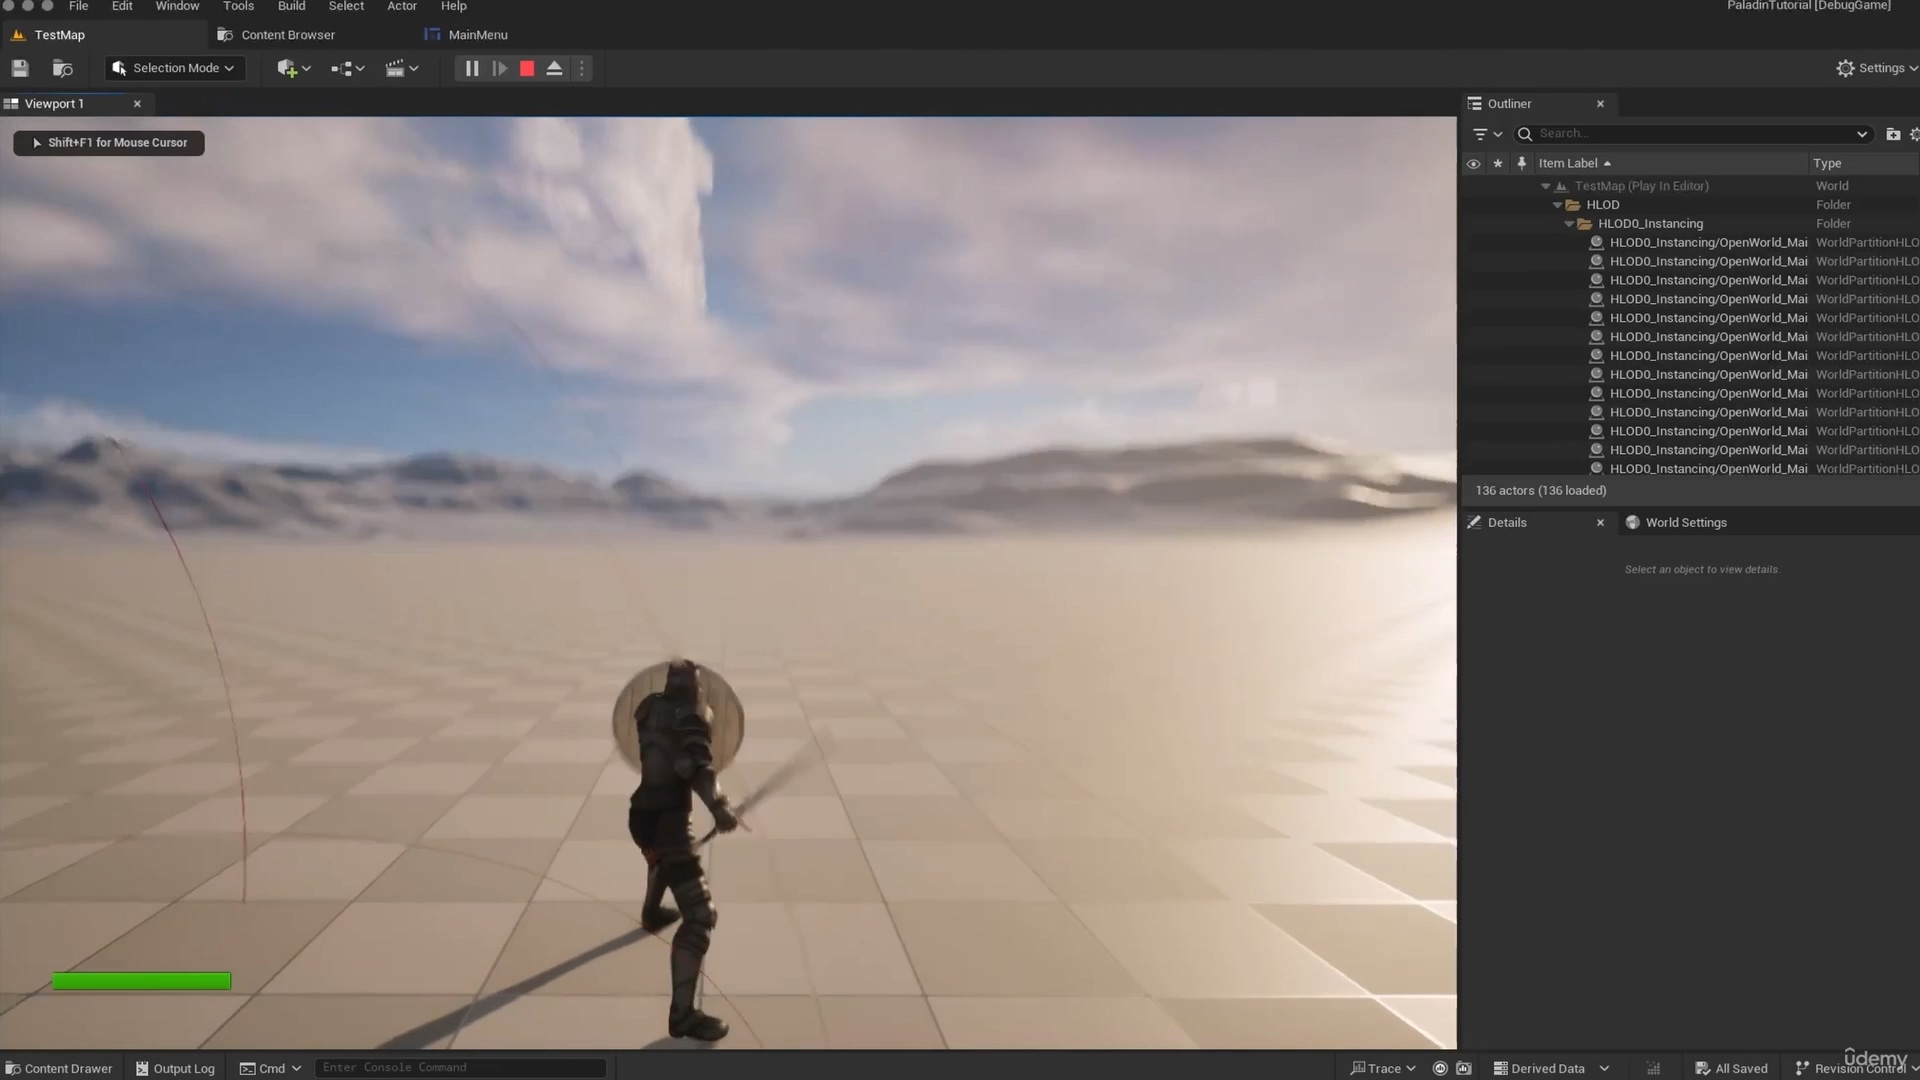Expand the HLOD folder in Outliner
Image resolution: width=1920 pixels, height=1080 pixels.
1559,204
